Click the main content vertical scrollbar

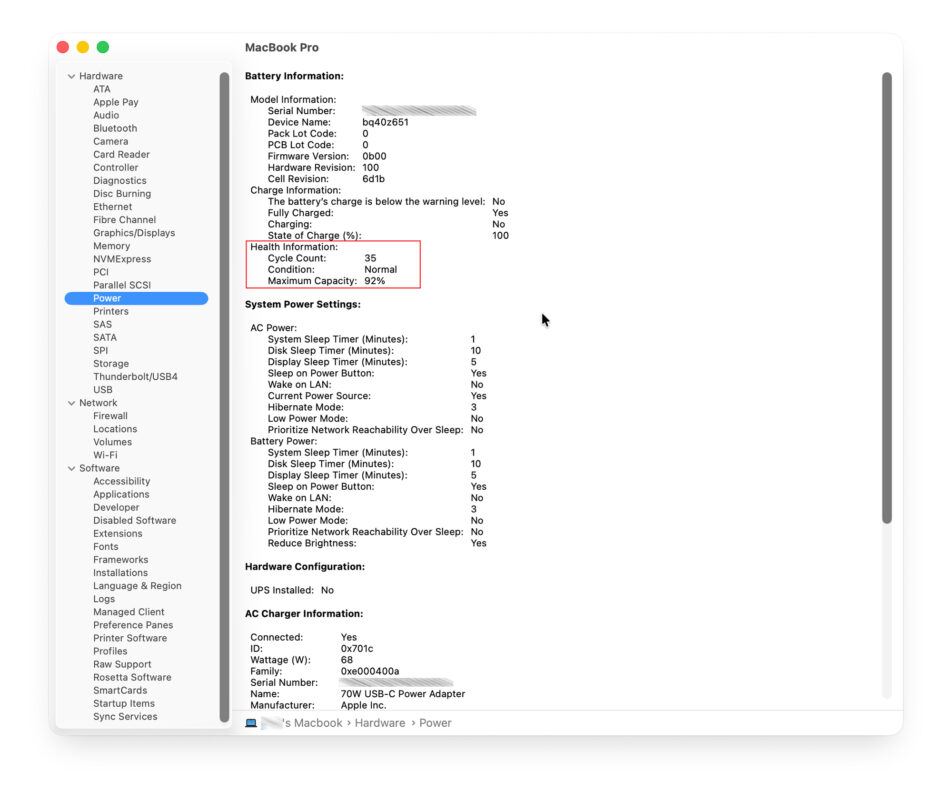click(x=886, y=300)
